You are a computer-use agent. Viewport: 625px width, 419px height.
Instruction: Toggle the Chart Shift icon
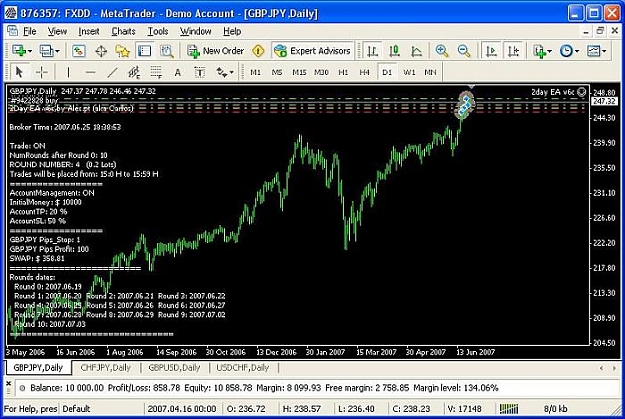513,51
